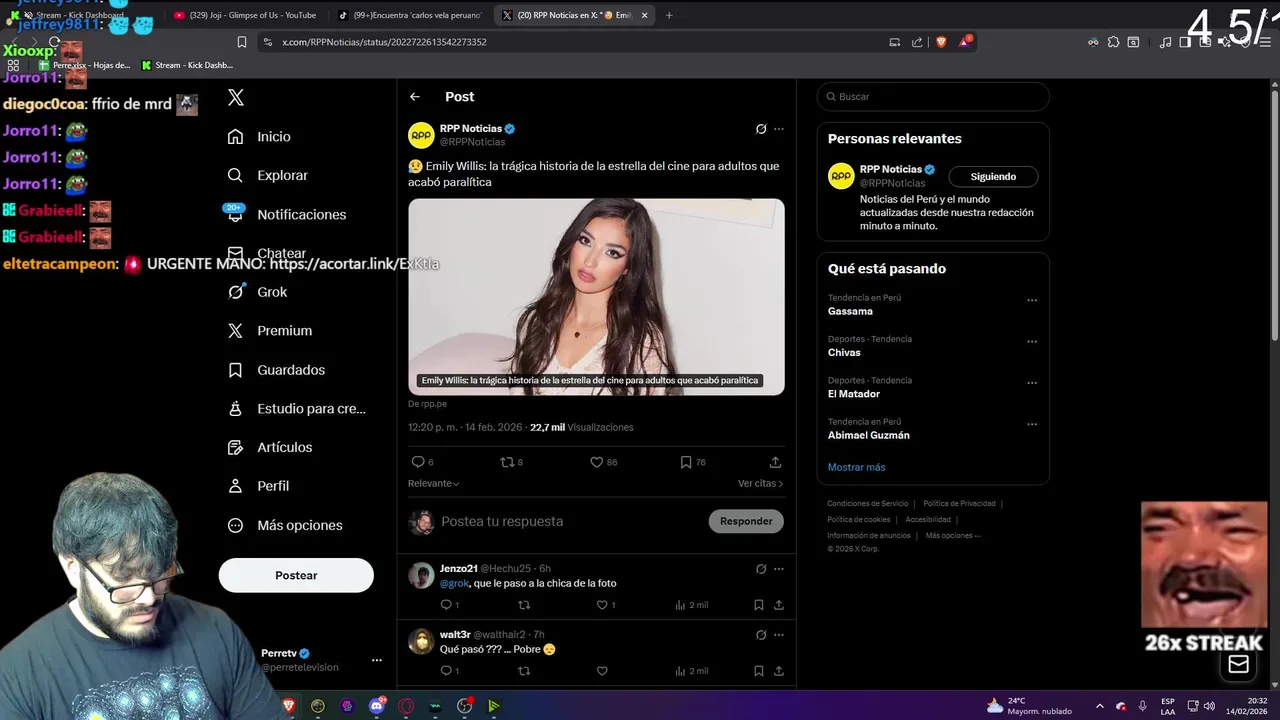The width and height of the screenshot is (1280, 720).
Task: Open the Perre.xlsx bookmark
Action: (x=84, y=65)
